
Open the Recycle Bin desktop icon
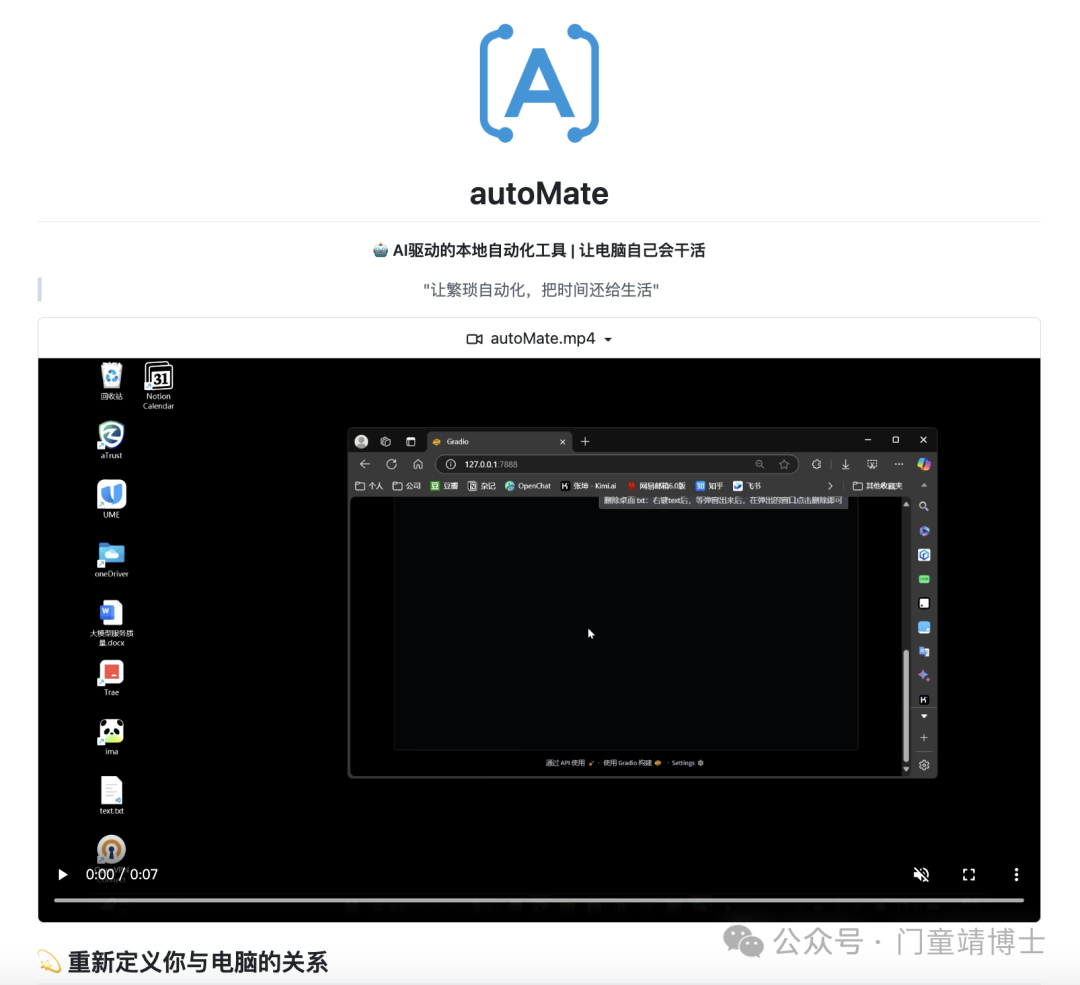click(112, 381)
